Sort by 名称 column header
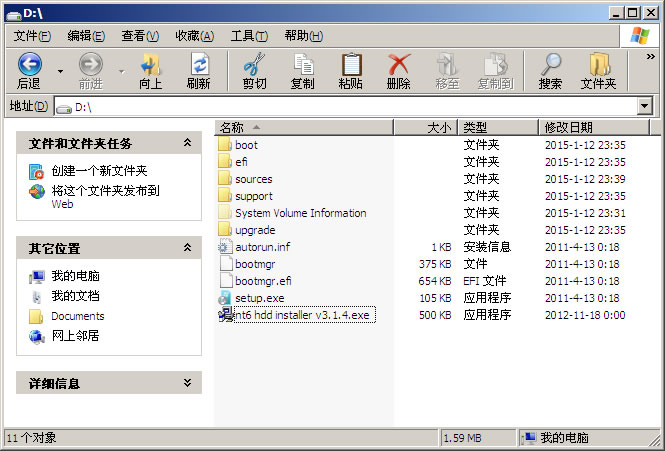The width and height of the screenshot is (665, 451). point(304,127)
